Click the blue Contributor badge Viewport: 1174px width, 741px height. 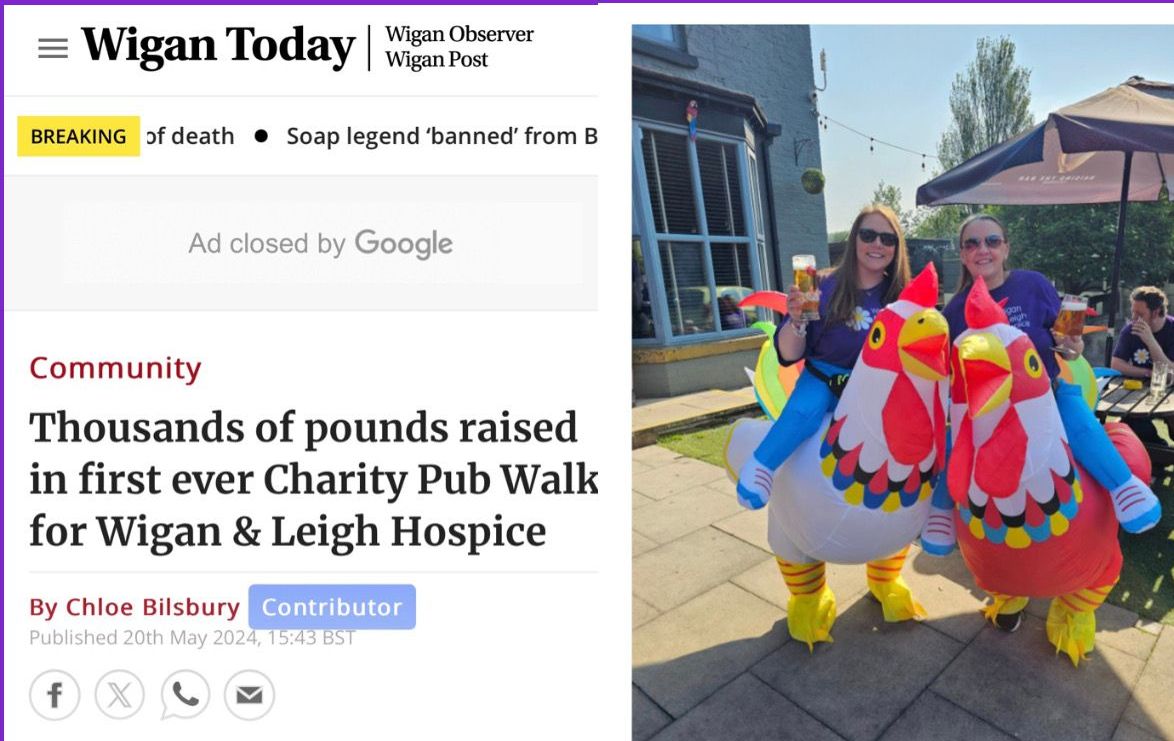pos(332,607)
